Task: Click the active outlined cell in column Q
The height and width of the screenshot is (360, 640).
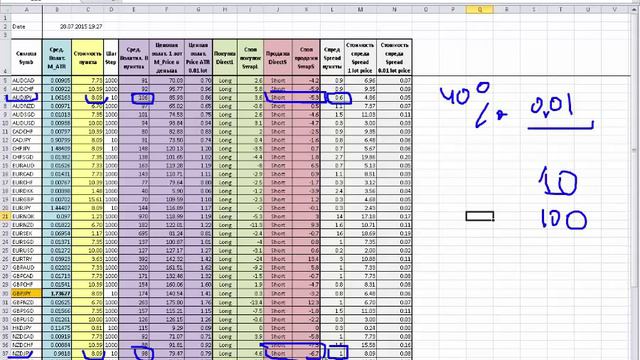Action: pyautogui.click(x=480, y=216)
